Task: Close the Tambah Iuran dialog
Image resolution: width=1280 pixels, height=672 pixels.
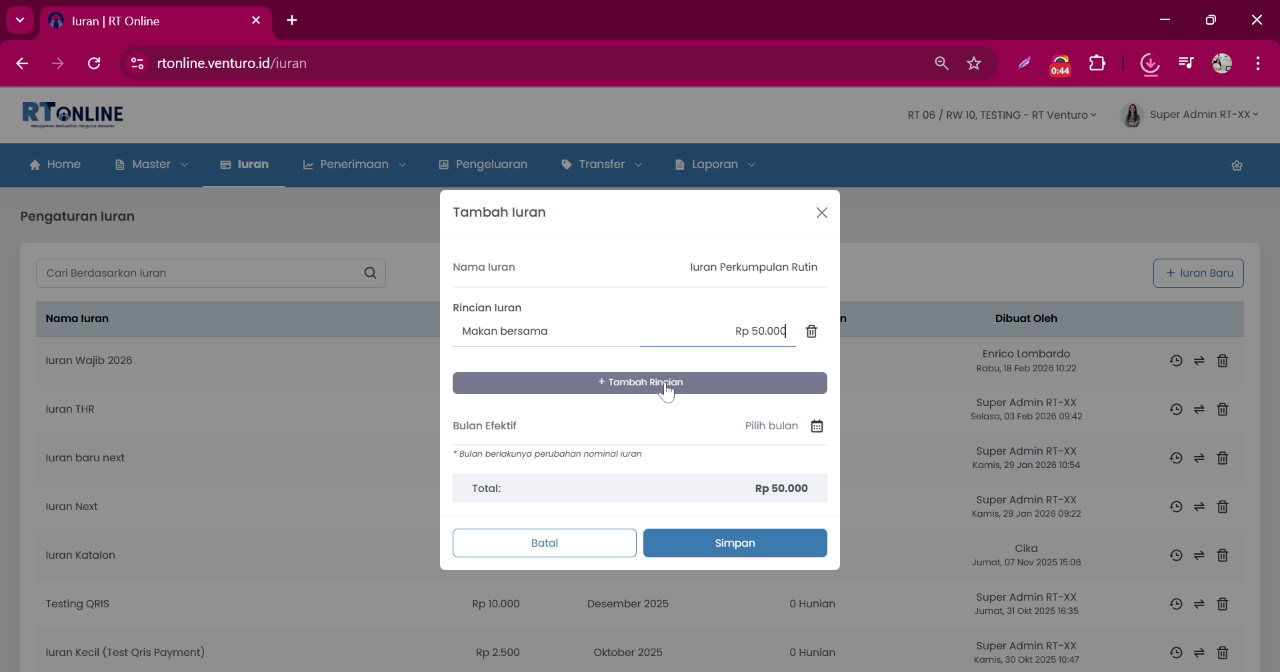Action: [x=822, y=212]
